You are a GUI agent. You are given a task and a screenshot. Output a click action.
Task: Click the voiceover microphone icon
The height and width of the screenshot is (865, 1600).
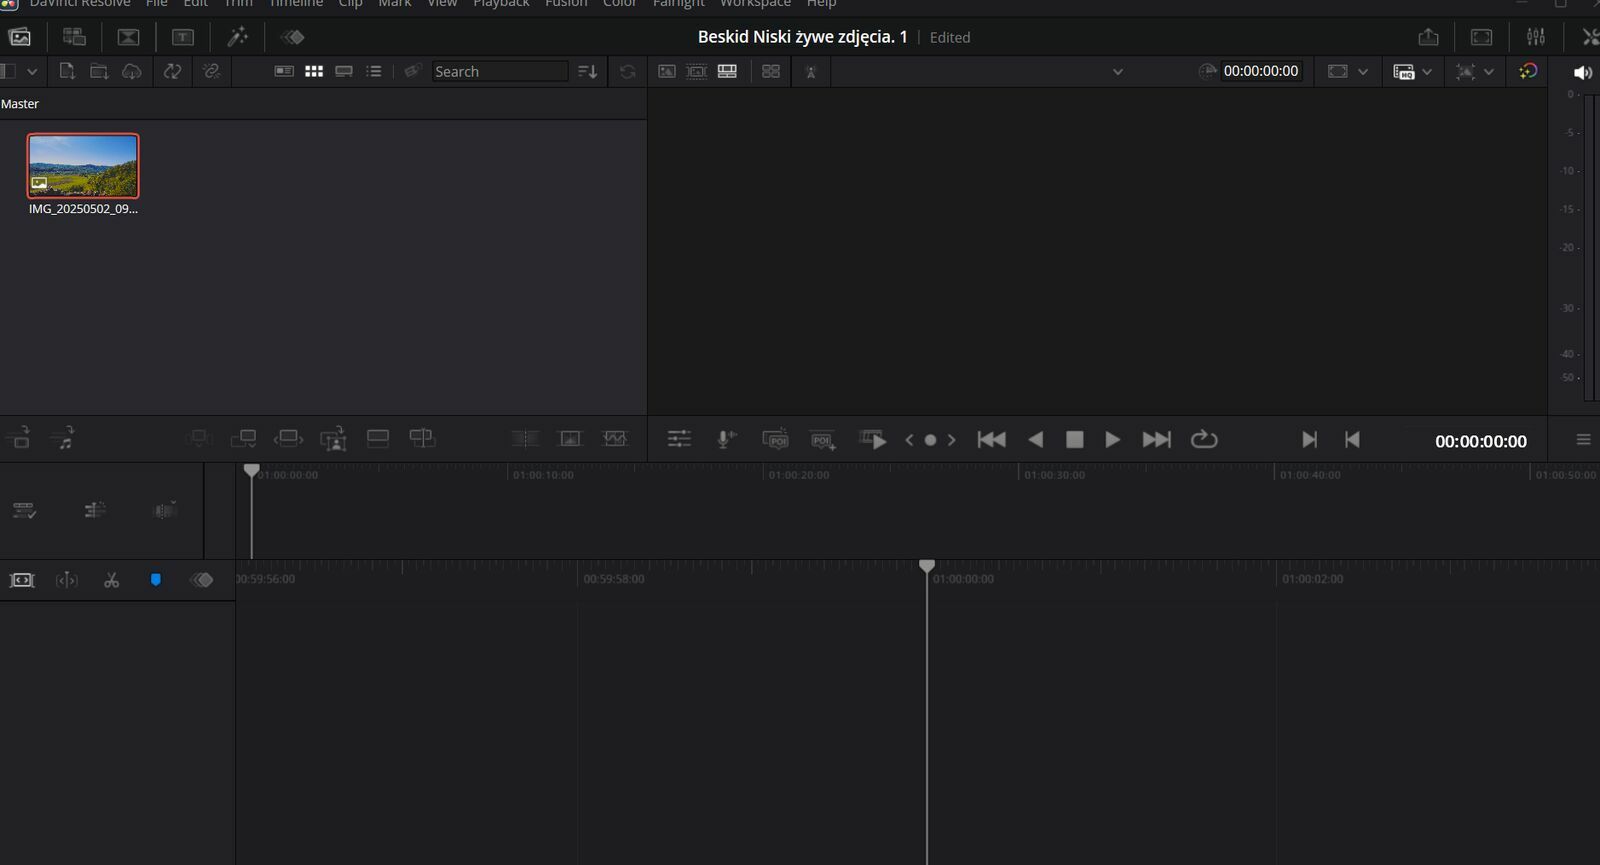click(727, 439)
